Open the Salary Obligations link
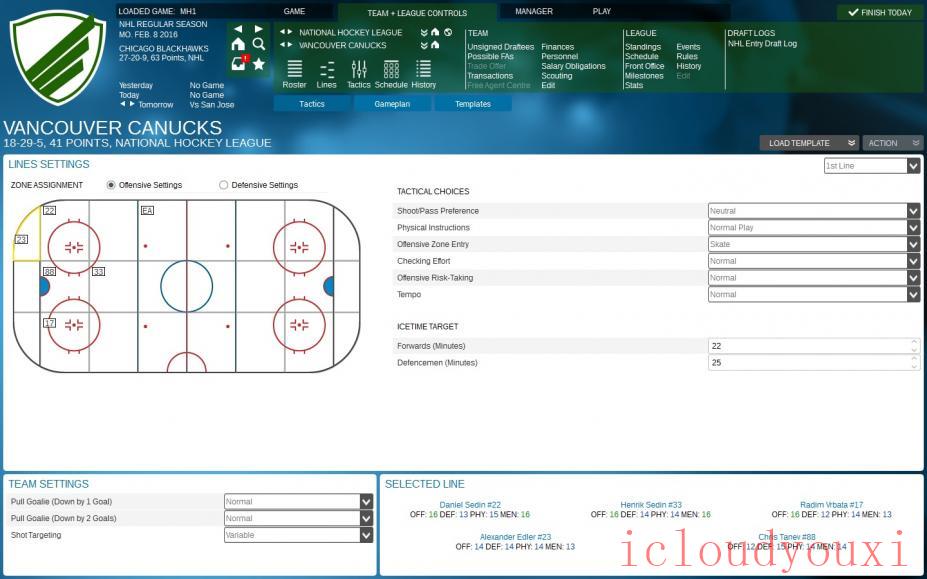The image size is (927, 579). (x=573, y=66)
